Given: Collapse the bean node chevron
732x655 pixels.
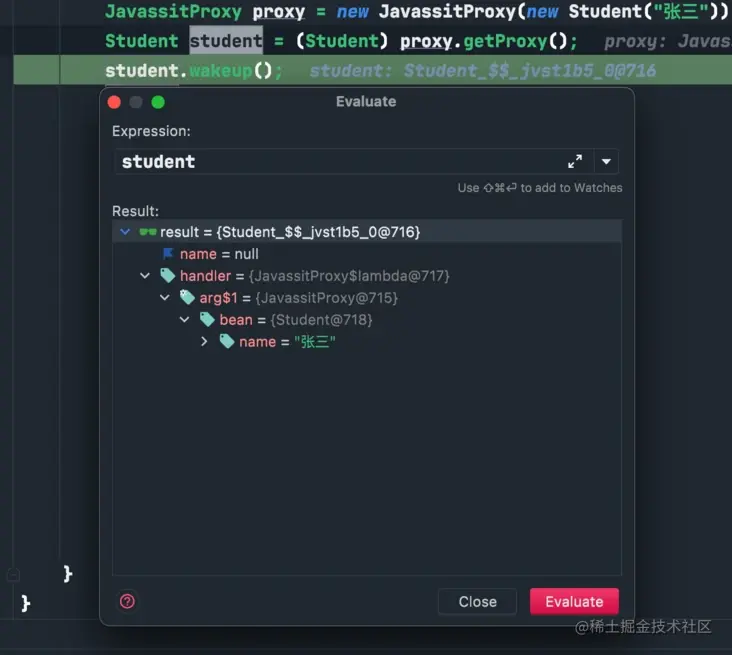Looking at the screenshot, I should [185, 319].
